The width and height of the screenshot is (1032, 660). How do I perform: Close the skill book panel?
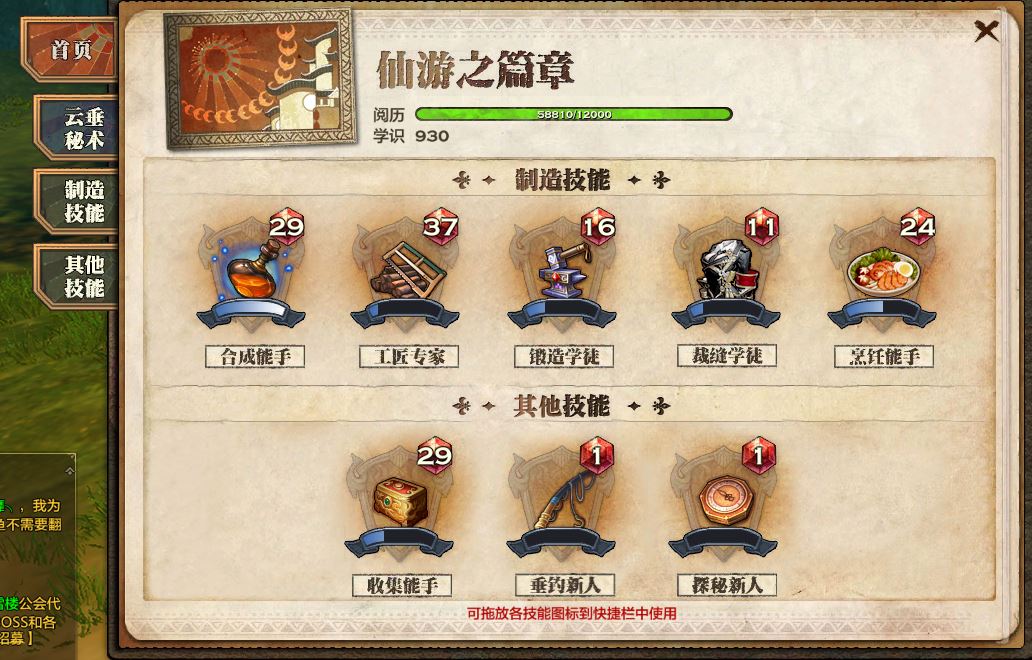[x=986, y=30]
